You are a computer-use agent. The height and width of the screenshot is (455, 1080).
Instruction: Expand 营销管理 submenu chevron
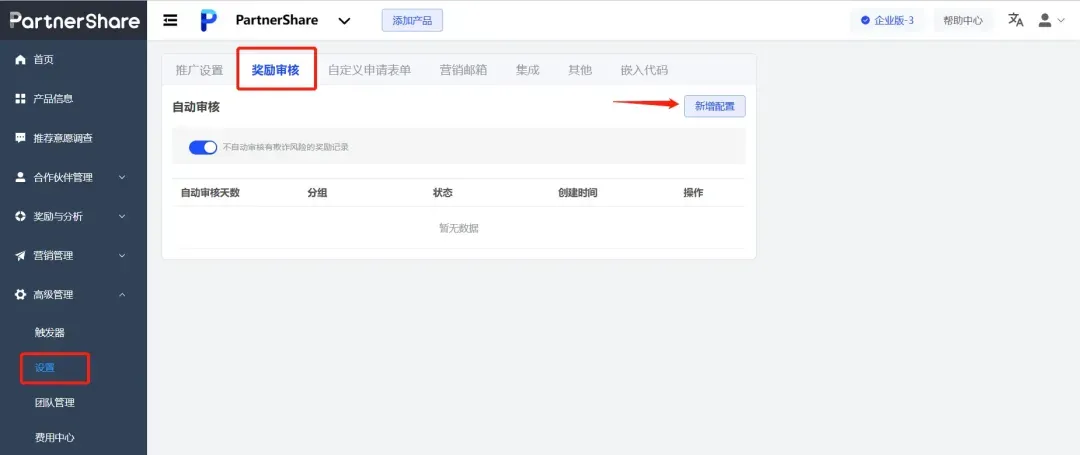[122, 255]
